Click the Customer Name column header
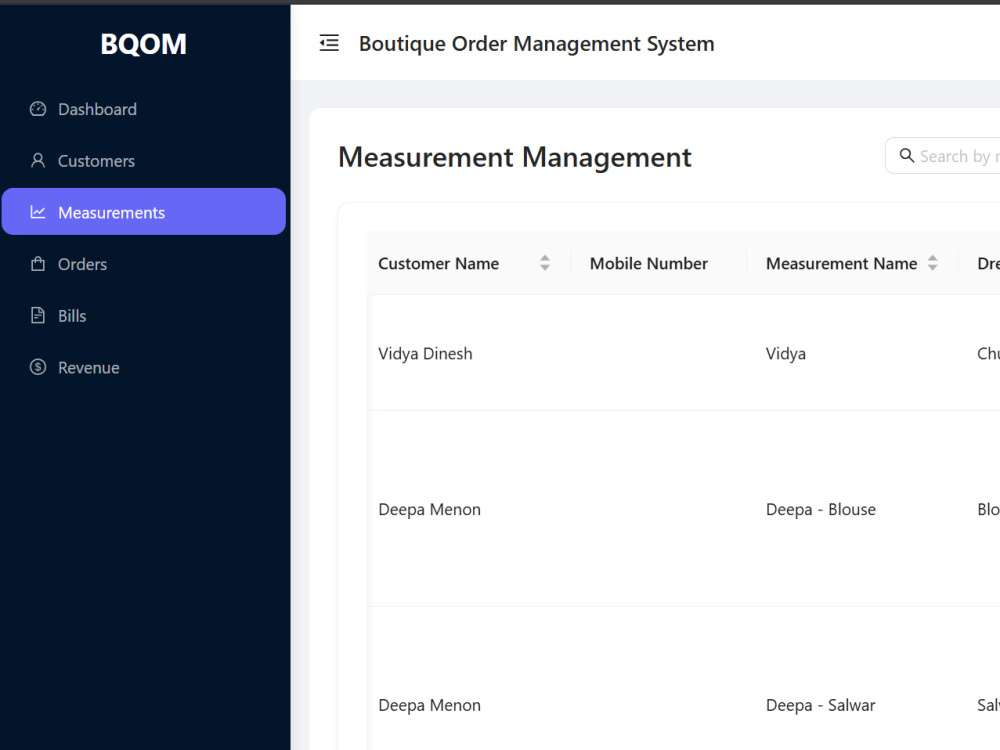Image resolution: width=1000 pixels, height=750 pixels. coord(468,263)
